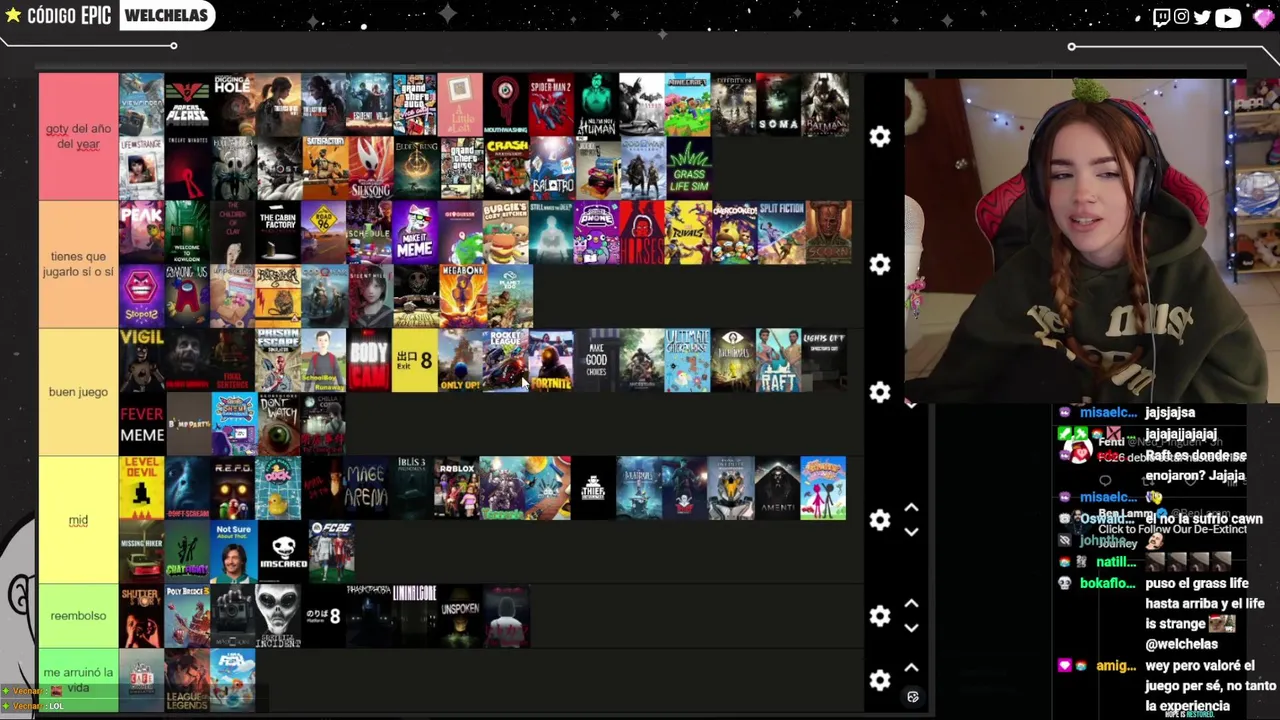Move the 'reembolso' row up
The image size is (1280, 720).
(x=911, y=604)
